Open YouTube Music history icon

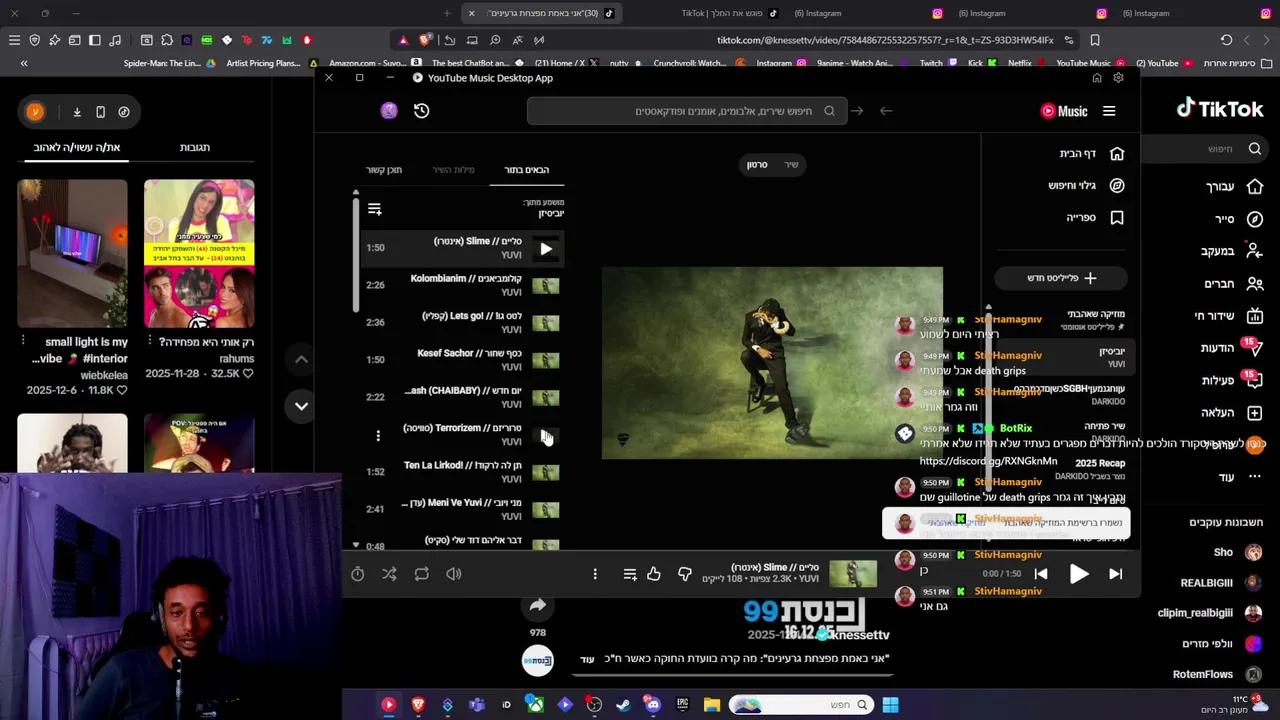tap(422, 111)
